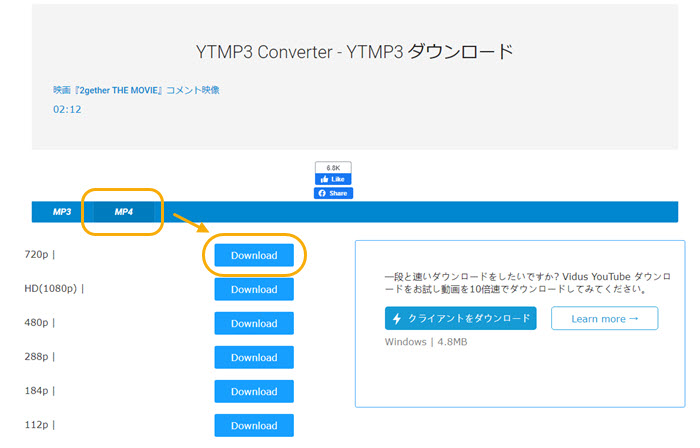This screenshot has width=700, height=448.
Task: Click Download for HD(1080p) quality
Action: tap(254, 289)
